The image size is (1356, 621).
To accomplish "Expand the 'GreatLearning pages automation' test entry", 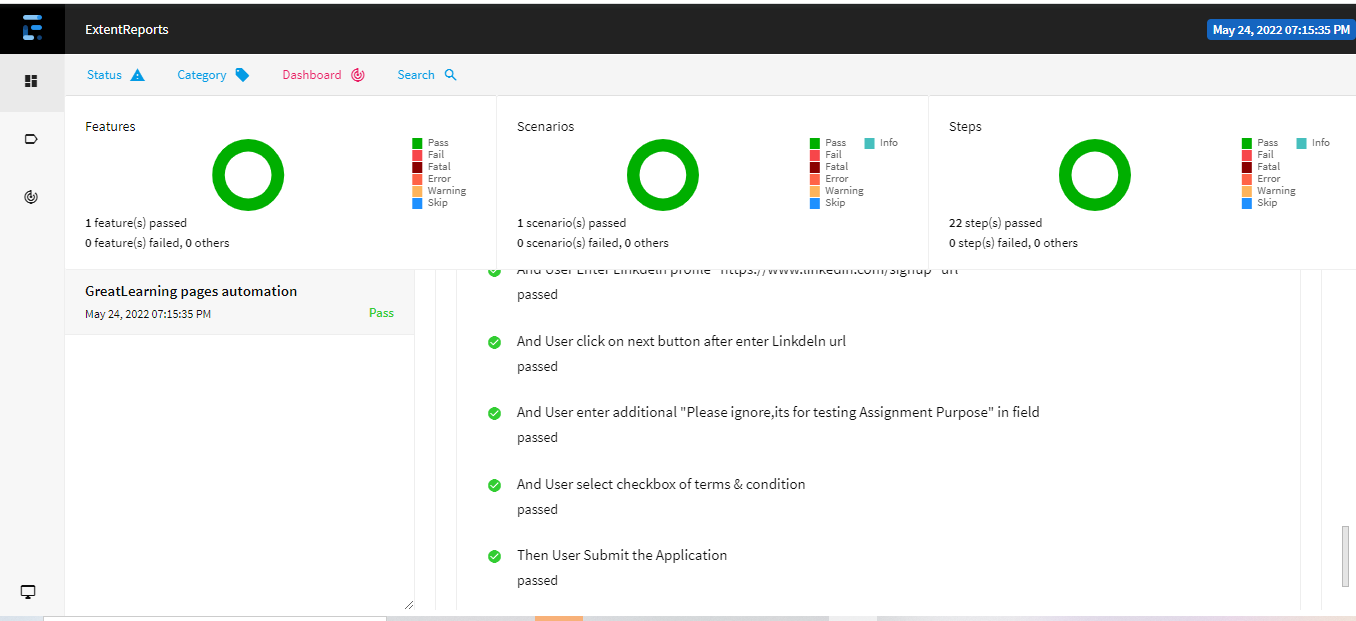I will 191,291.
